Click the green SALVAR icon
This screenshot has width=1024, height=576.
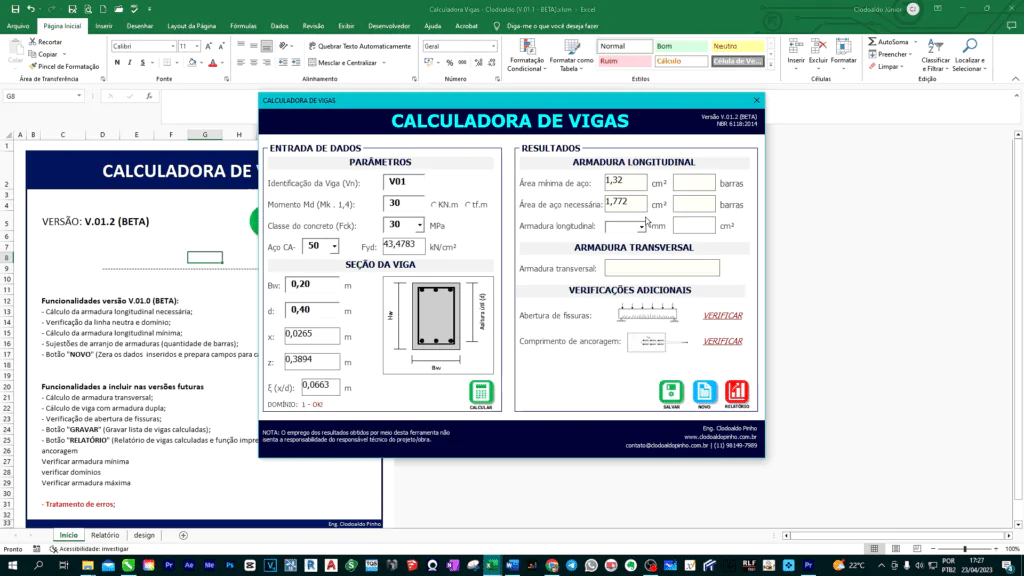click(671, 392)
